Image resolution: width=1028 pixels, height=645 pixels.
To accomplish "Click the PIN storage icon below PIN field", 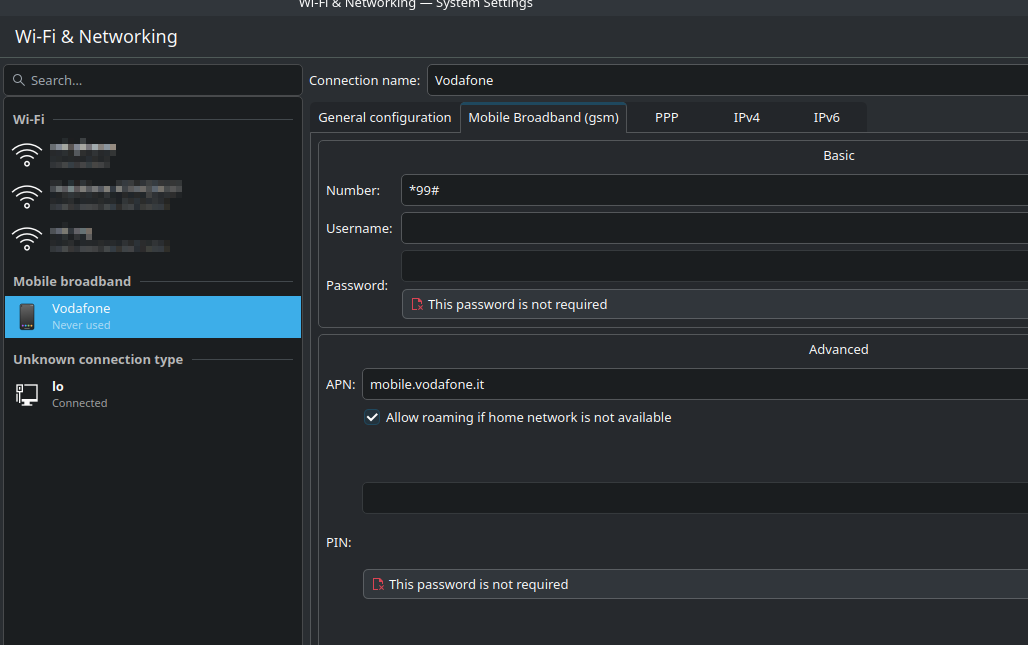I will [378, 584].
